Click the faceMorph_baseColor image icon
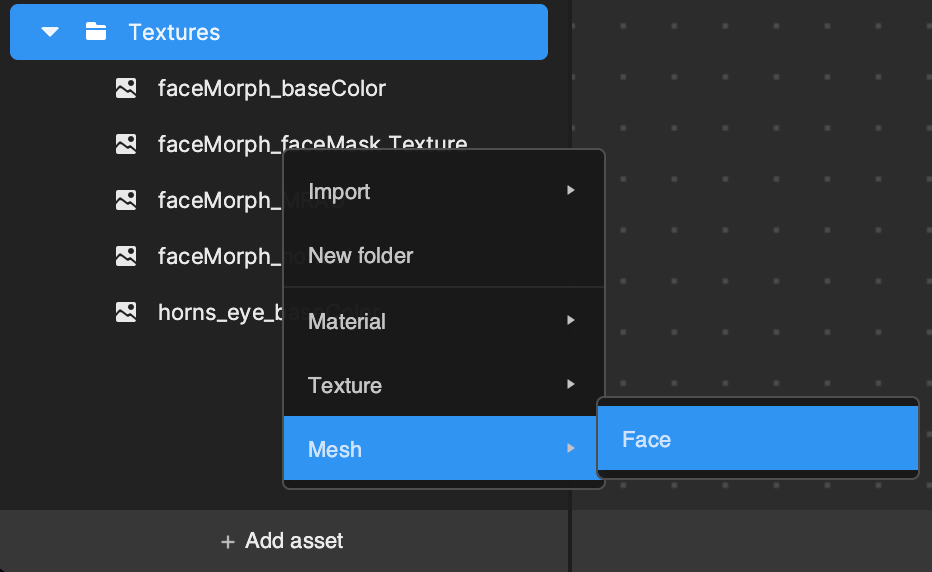932x572 pixels. 126,88
